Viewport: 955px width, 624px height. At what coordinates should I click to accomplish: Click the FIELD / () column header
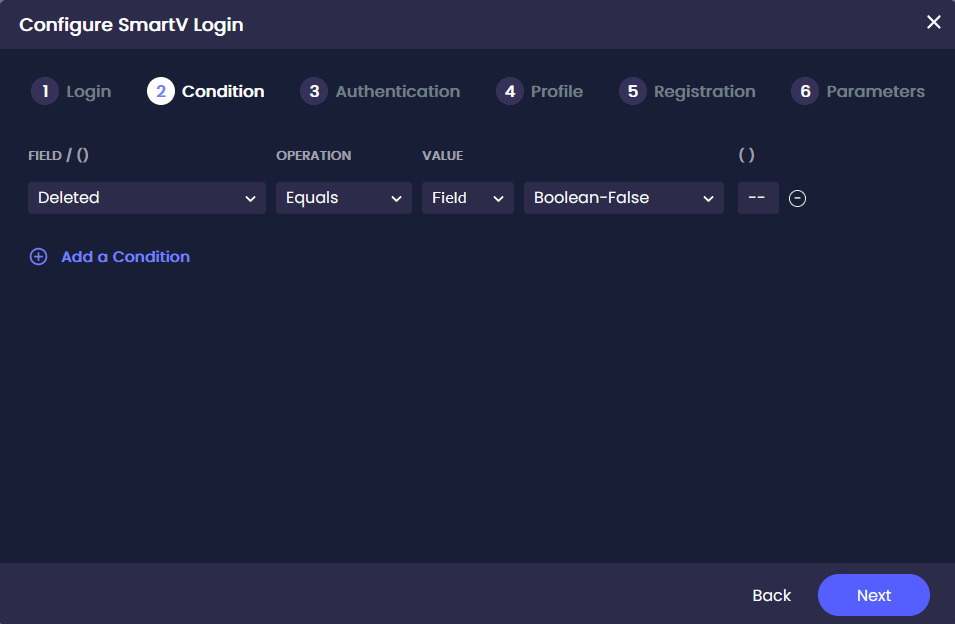pyautogui.click(x=58, y=155)
